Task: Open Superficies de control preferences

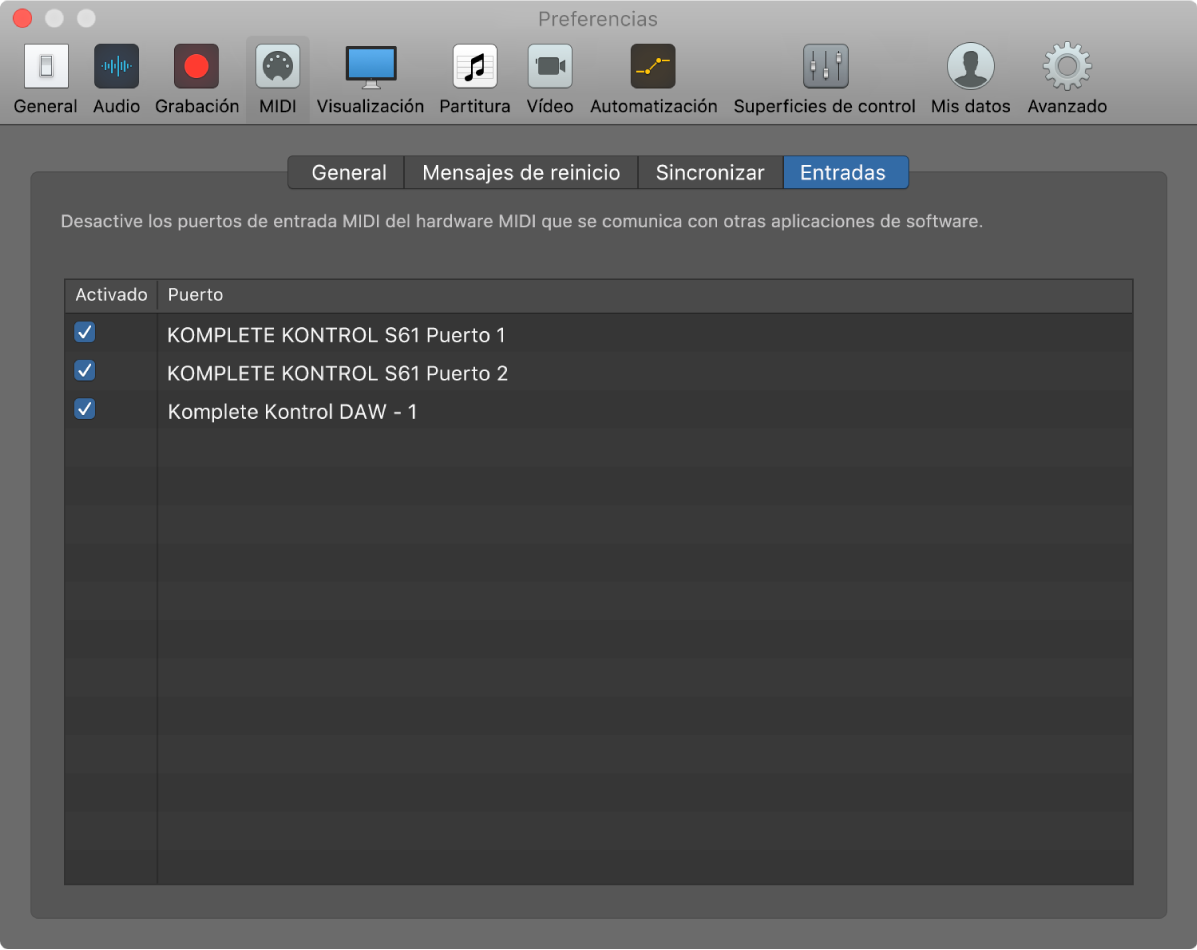Action: pyautogui.click(x=824, y=67)
